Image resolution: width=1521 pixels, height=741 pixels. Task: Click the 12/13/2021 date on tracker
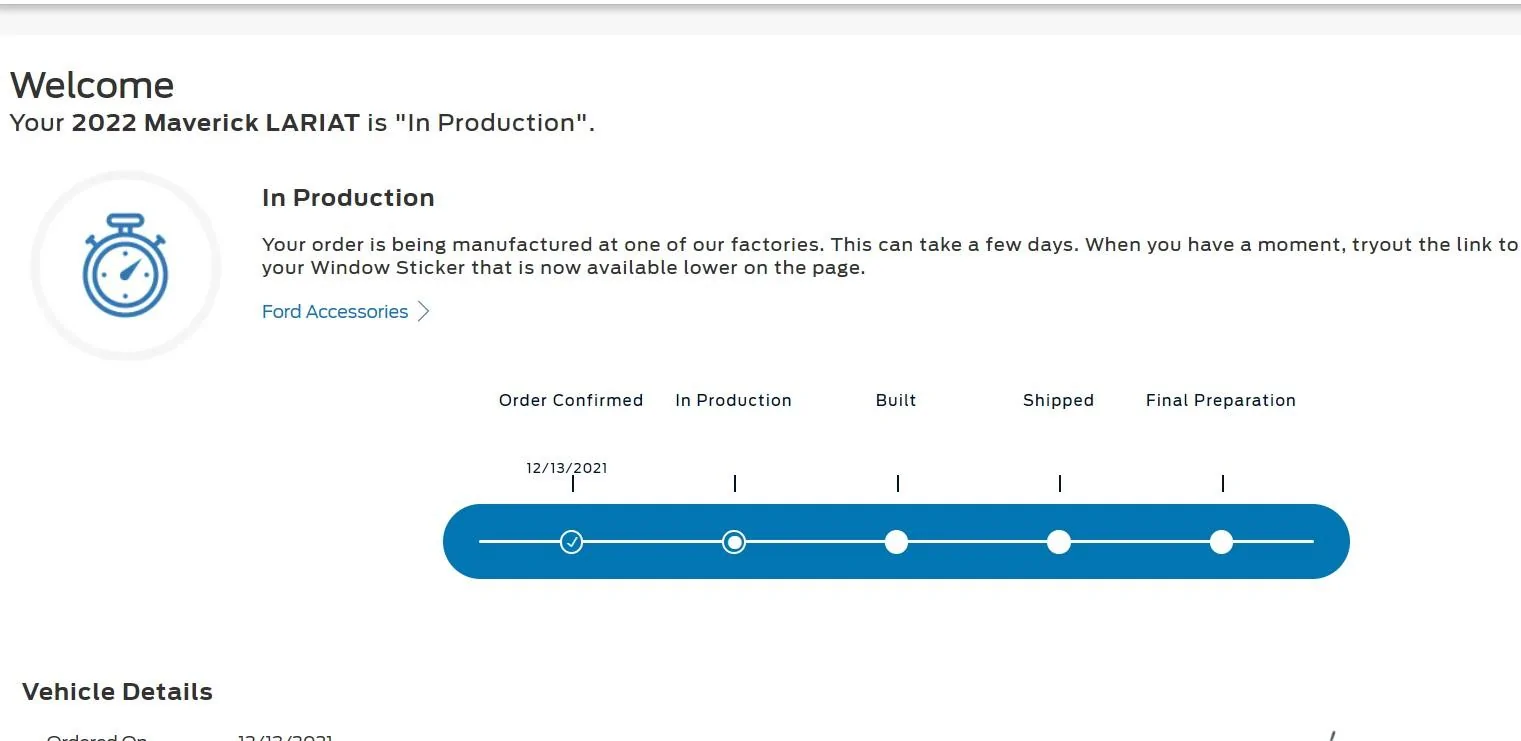(567, 468)
